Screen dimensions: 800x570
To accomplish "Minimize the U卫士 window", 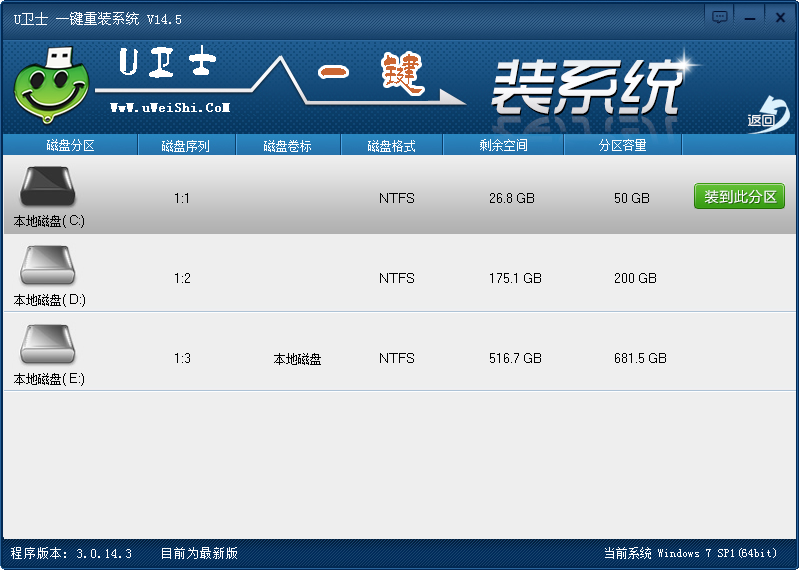I will click(x=749, y=18).
